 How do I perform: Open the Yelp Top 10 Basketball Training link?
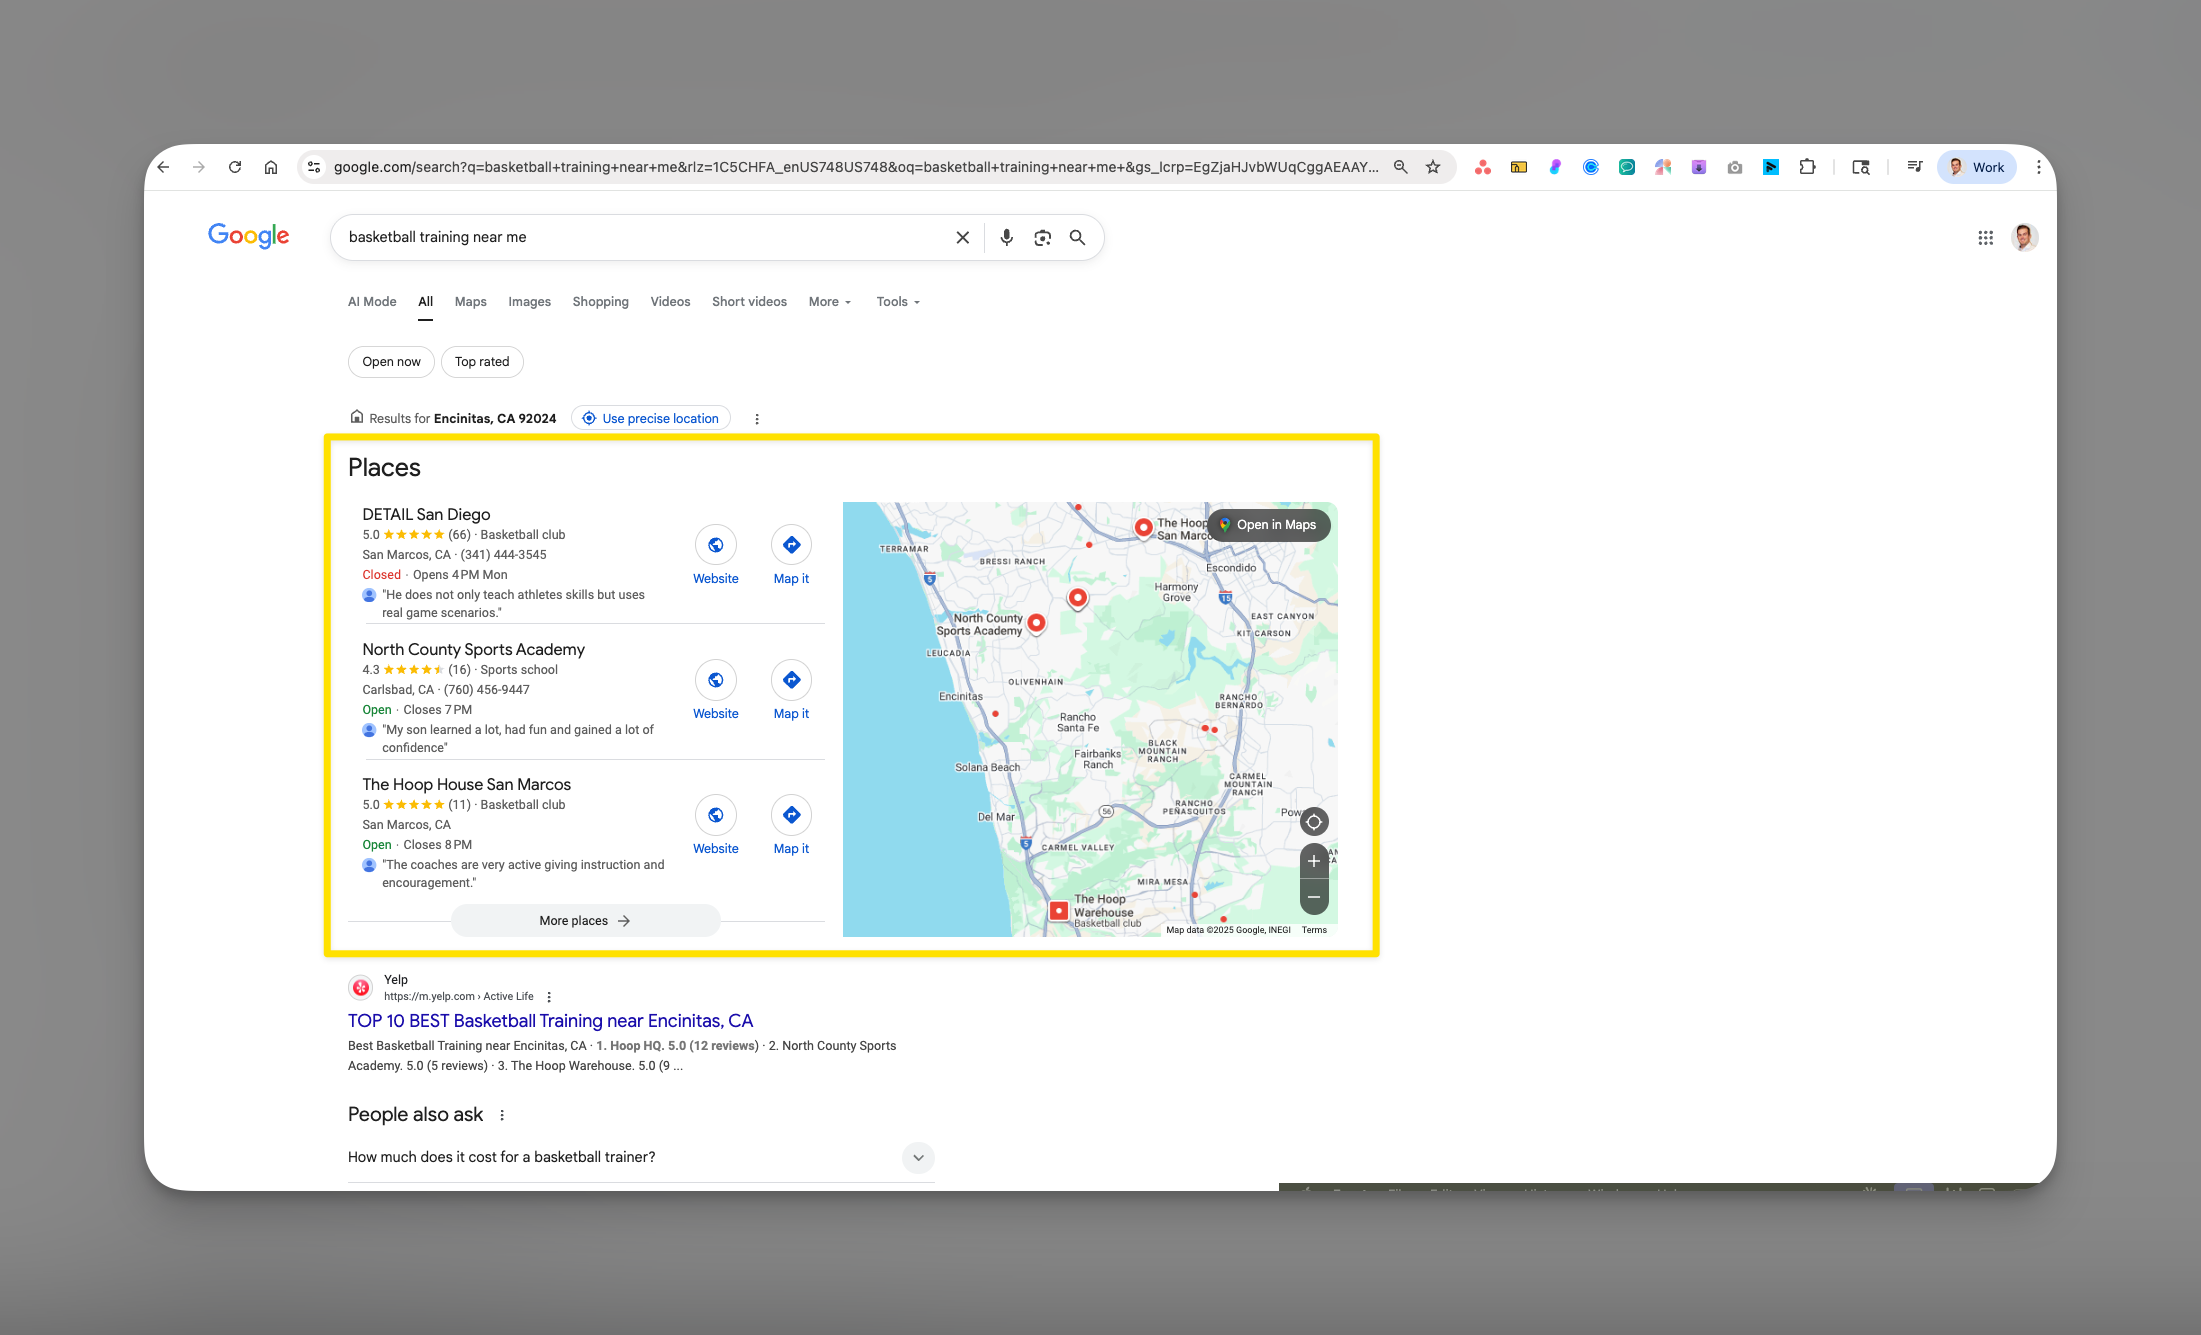tap(550, 1020)
